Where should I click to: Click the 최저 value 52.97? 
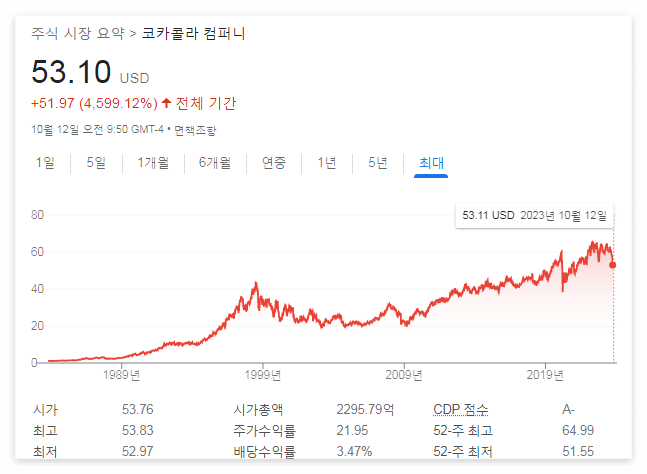[x=137, y=451]
